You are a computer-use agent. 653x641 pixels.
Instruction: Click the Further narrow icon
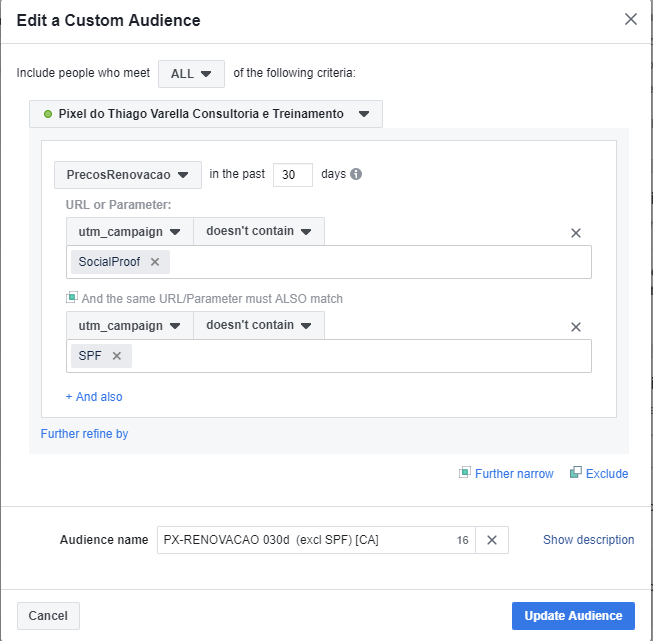[465, 473]
